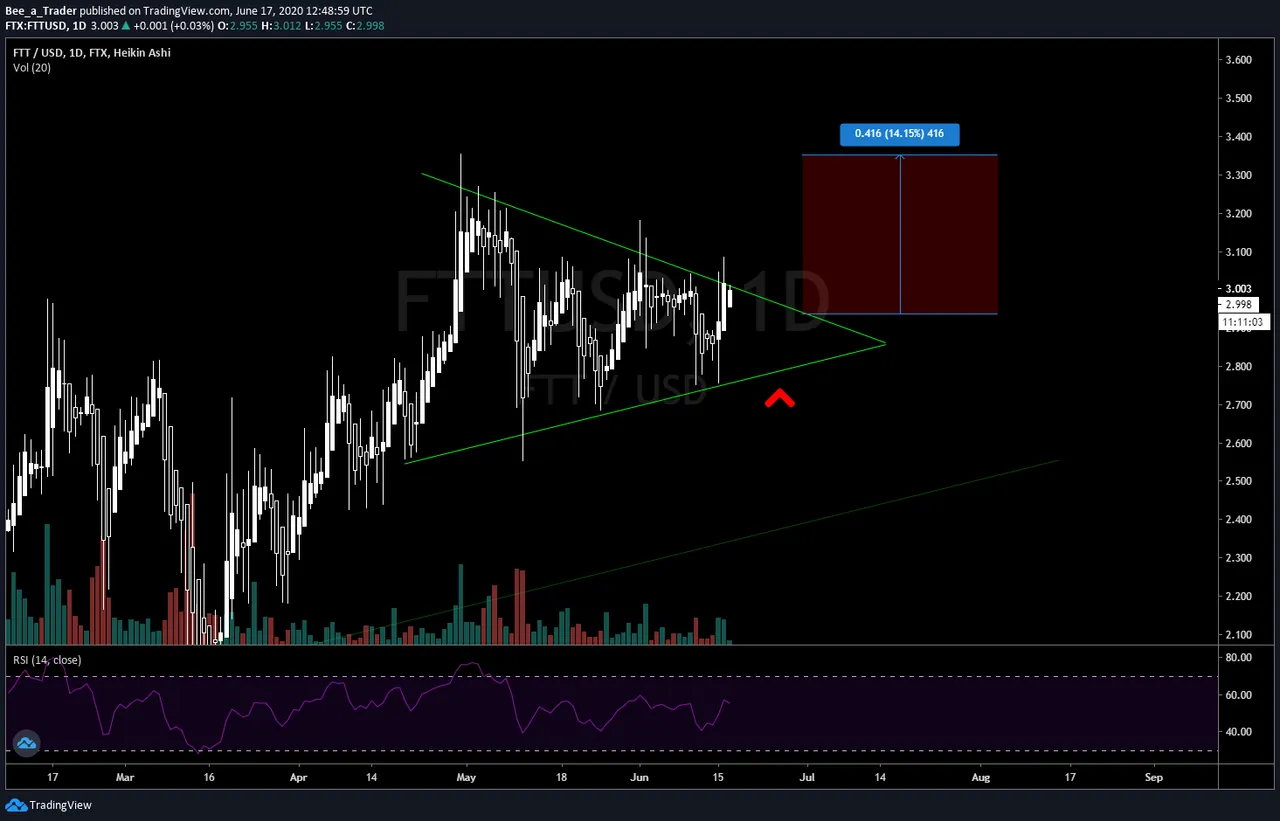Image resolution: width=1280 pixels, height=821 pixels.
Task: Open the Bee_a_Trader author name
Action: pos(41,10)
